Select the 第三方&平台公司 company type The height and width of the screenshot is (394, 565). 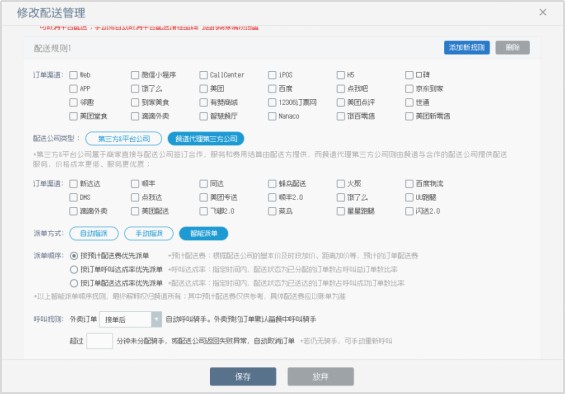[x=124, y=138]
